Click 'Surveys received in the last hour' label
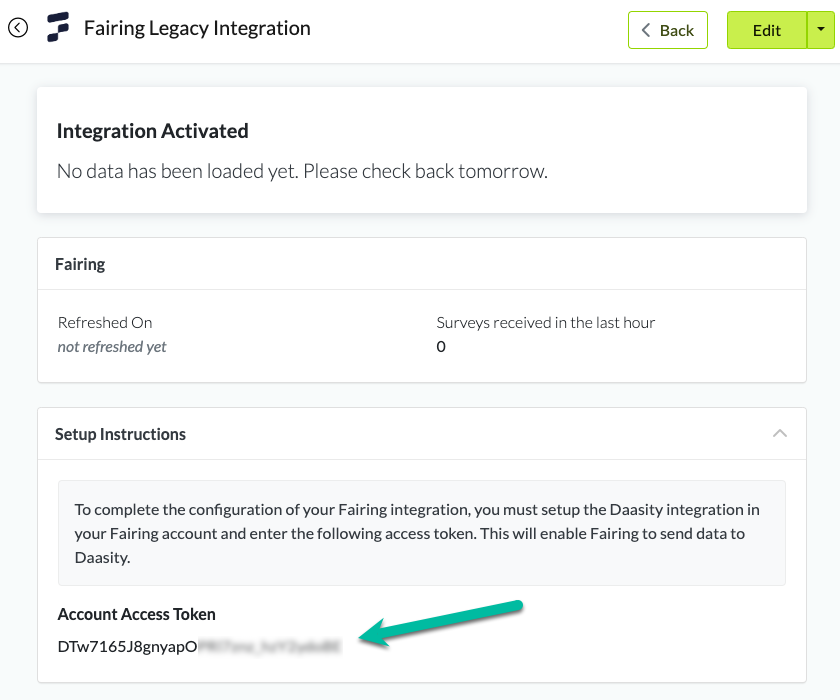 tap(546, 322)
